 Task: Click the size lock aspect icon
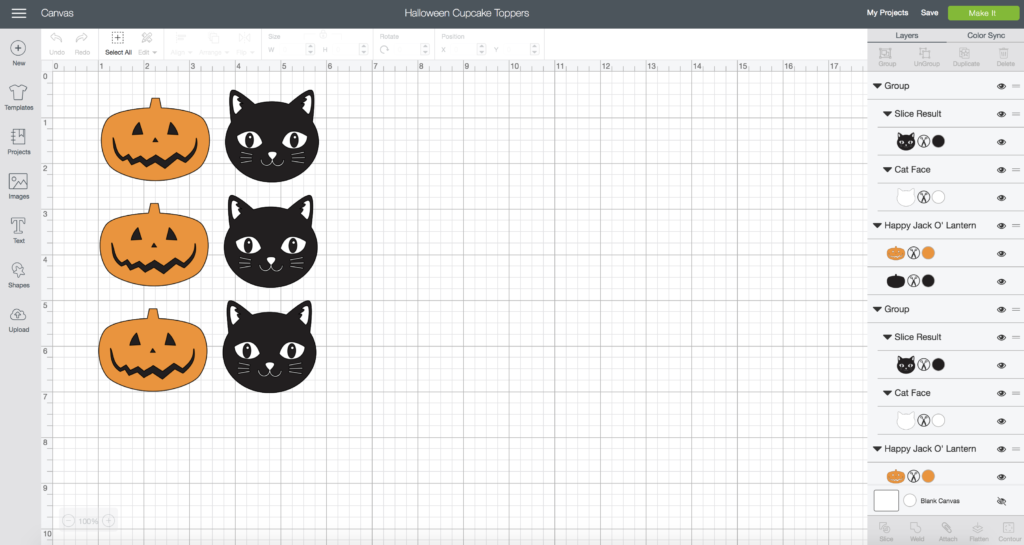click(323, 35)
